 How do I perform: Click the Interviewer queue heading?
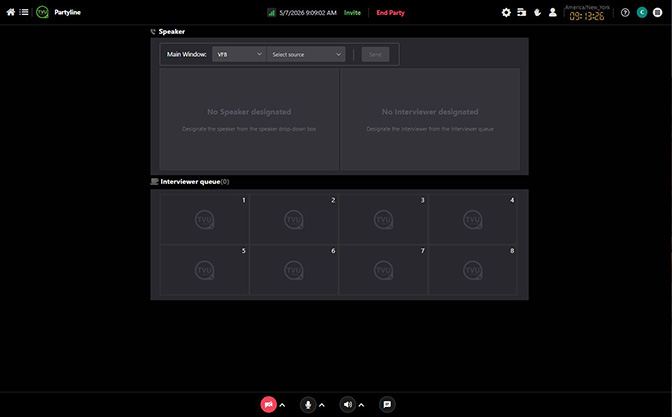tap(190, 182)
